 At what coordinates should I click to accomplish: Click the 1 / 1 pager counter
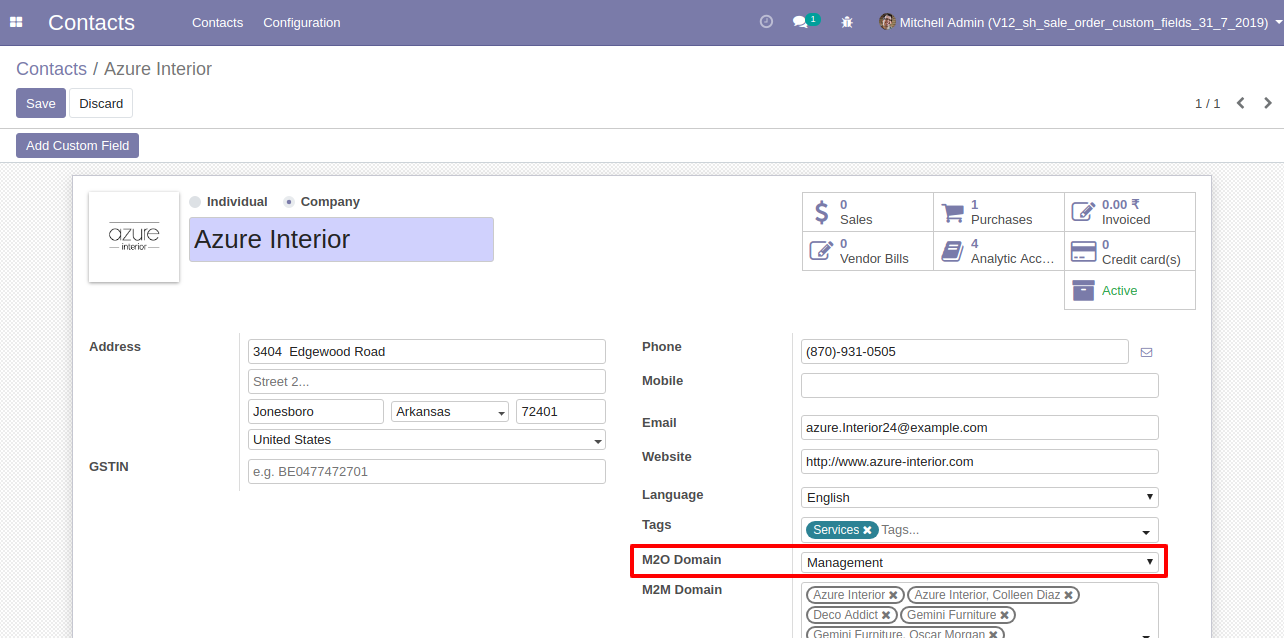pyautogui.click(x=1208, y=104)
